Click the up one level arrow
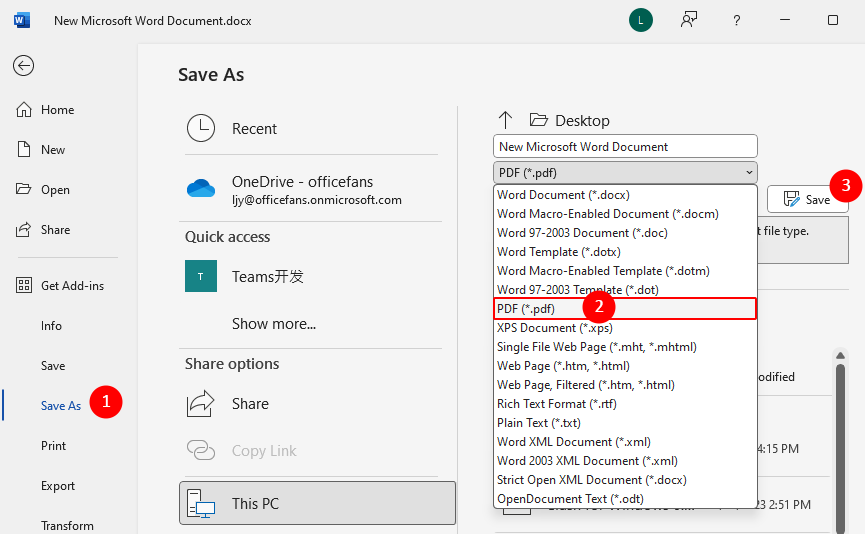Image resolution: width=865 pixels, height=534 pixels. pyautogui.click(x=505, y=120)
